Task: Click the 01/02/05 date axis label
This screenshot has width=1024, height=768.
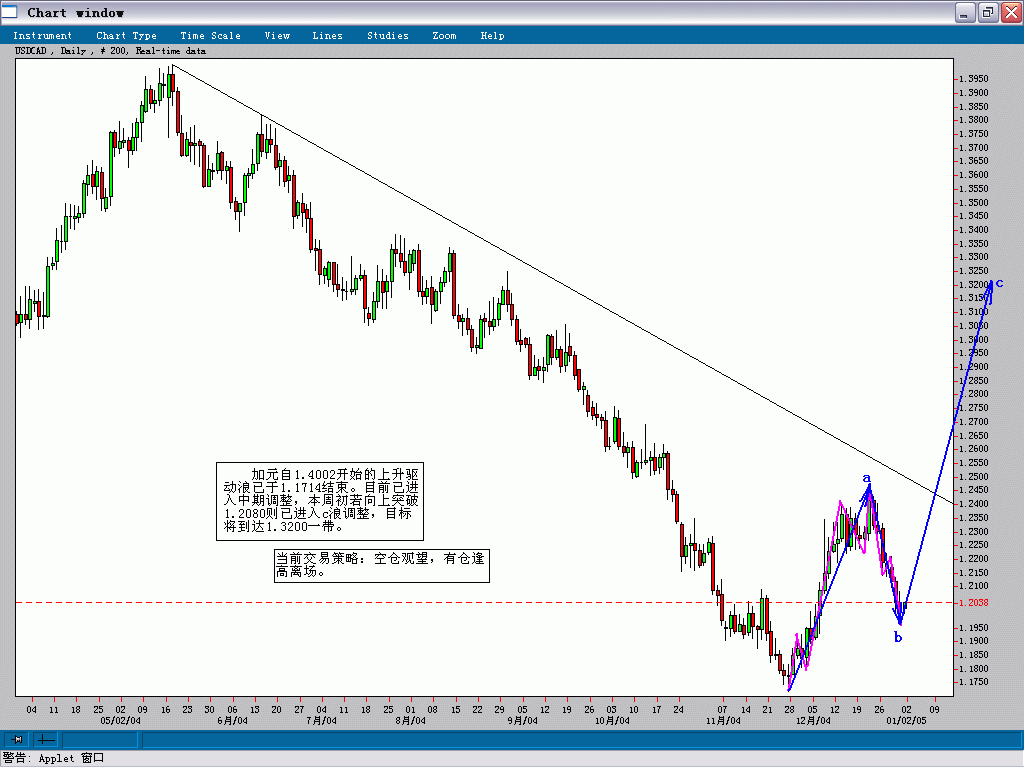Action: click(x=906, y=721)
